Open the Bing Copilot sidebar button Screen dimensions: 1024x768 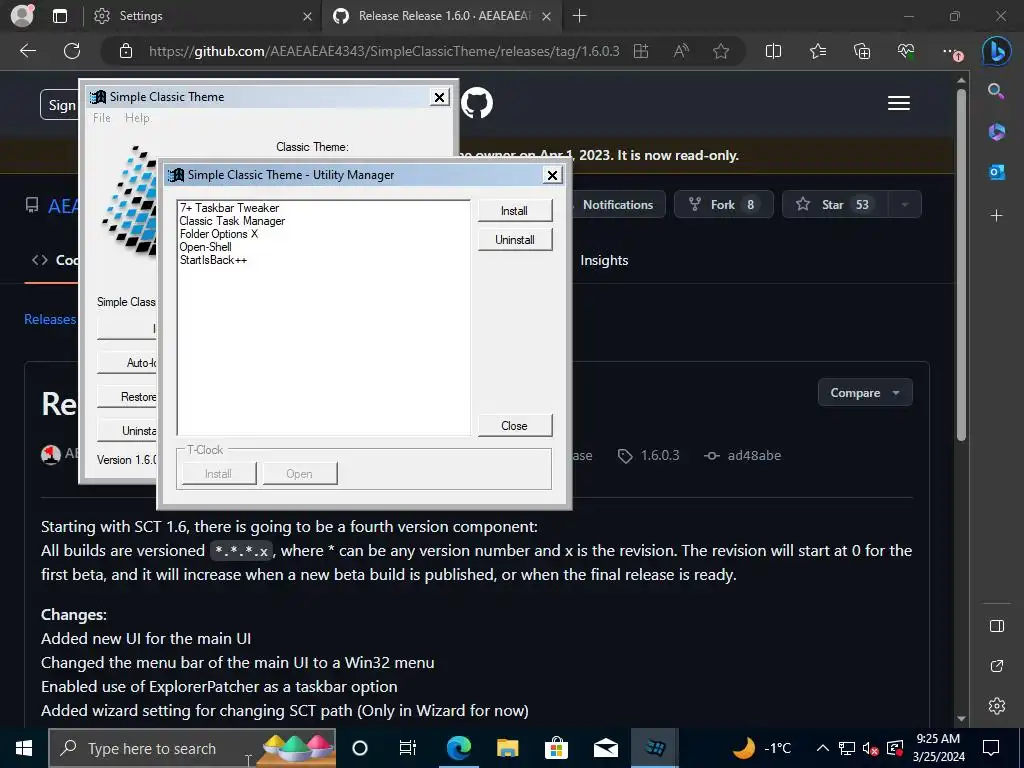pos(997,51)
